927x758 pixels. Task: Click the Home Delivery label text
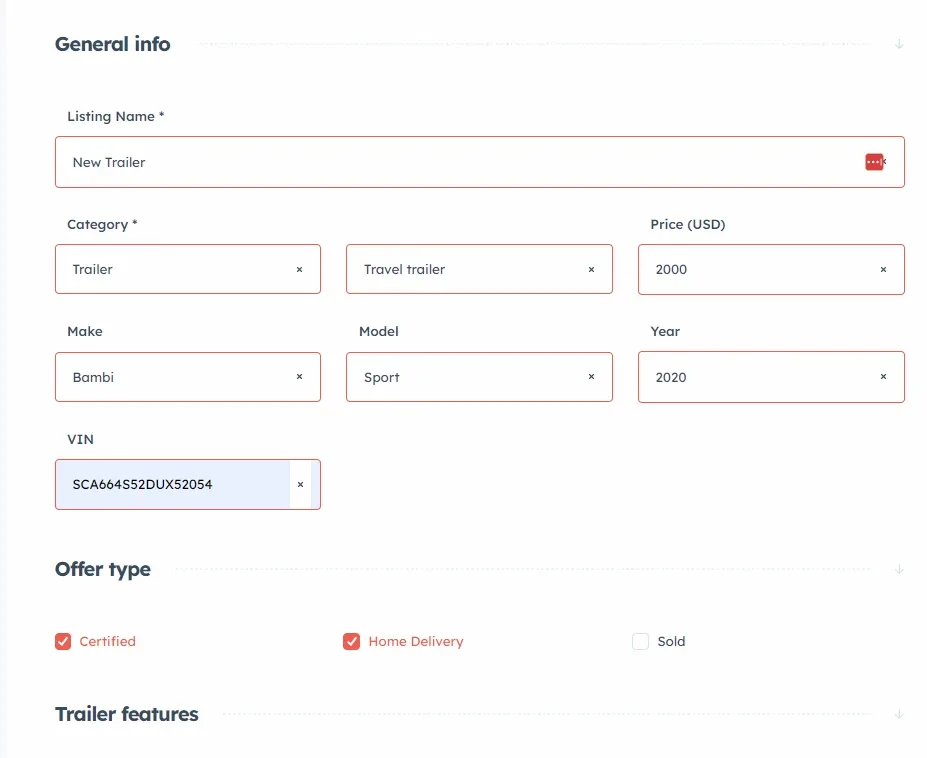416,642
